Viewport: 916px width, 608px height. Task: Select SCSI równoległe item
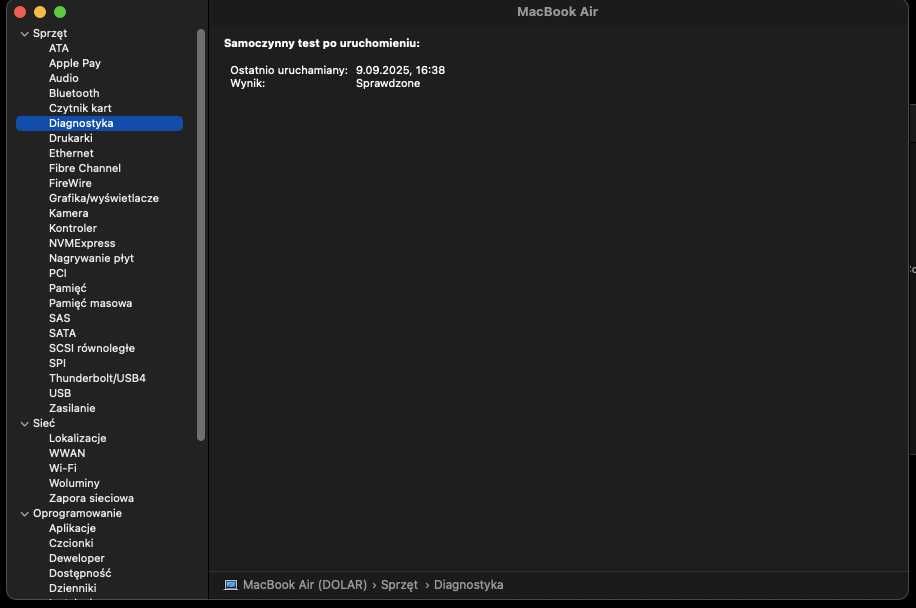[92, 348]
